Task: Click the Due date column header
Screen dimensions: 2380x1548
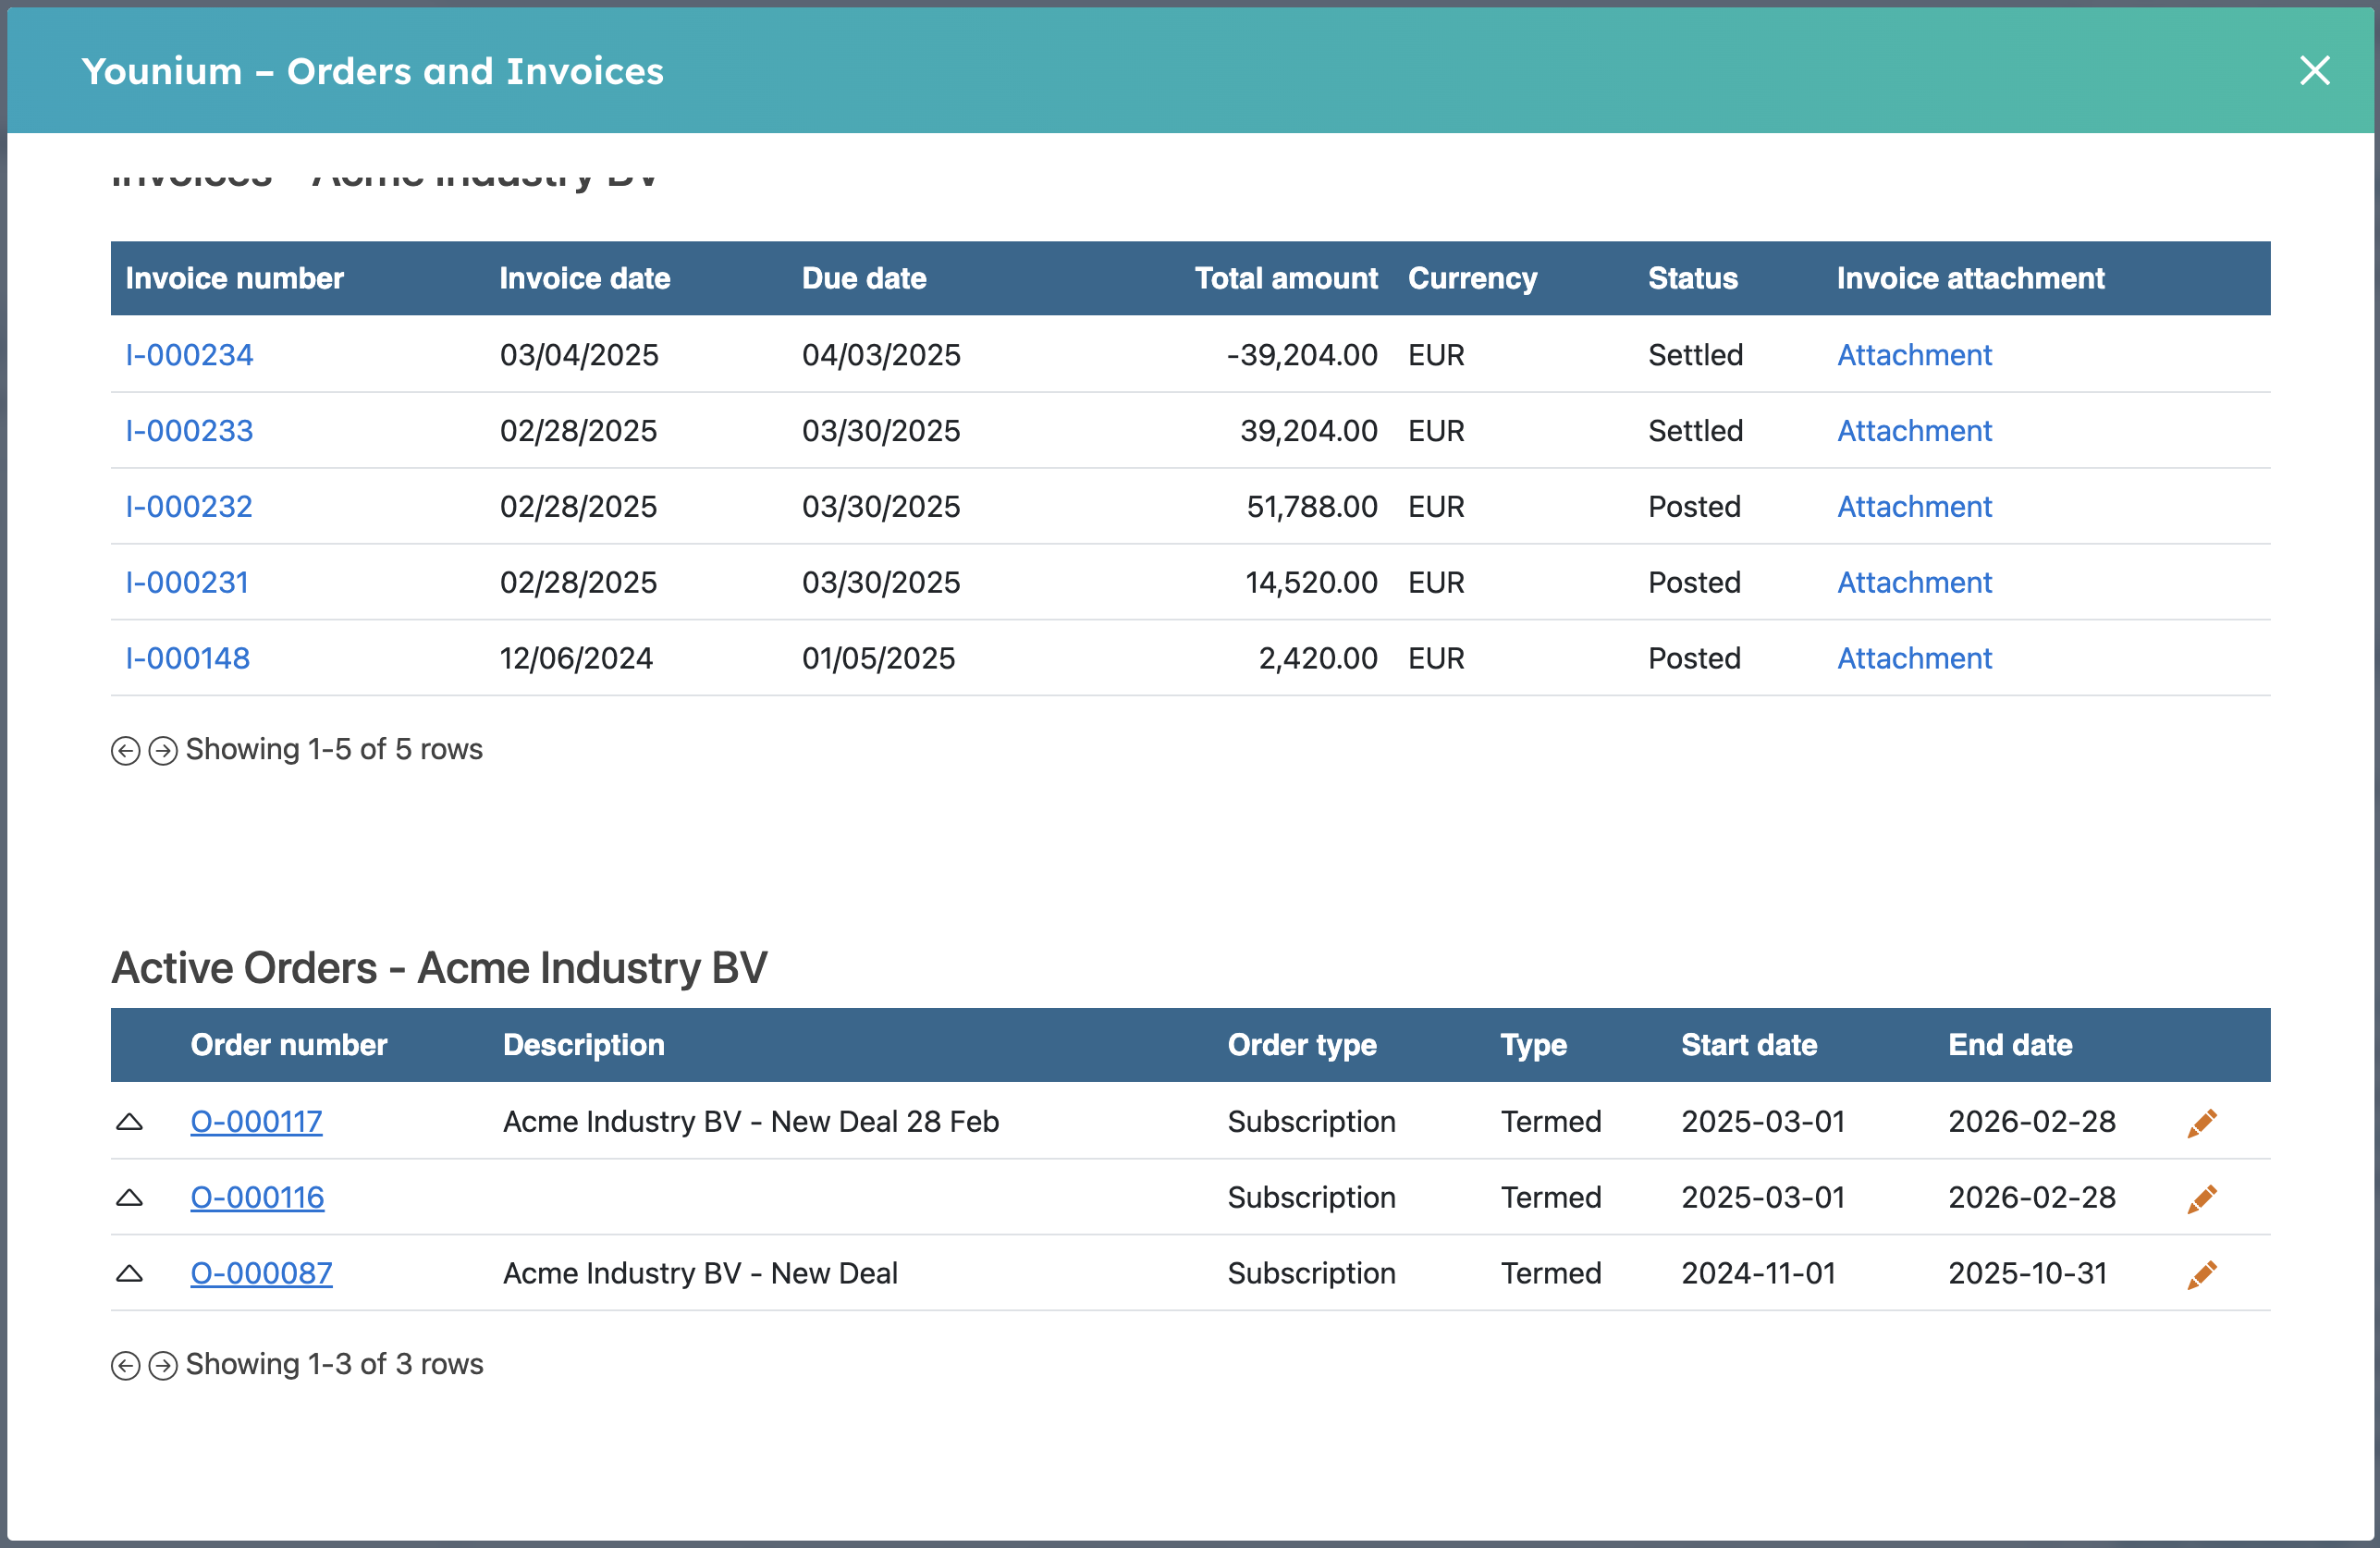Action: pos(864,278)
